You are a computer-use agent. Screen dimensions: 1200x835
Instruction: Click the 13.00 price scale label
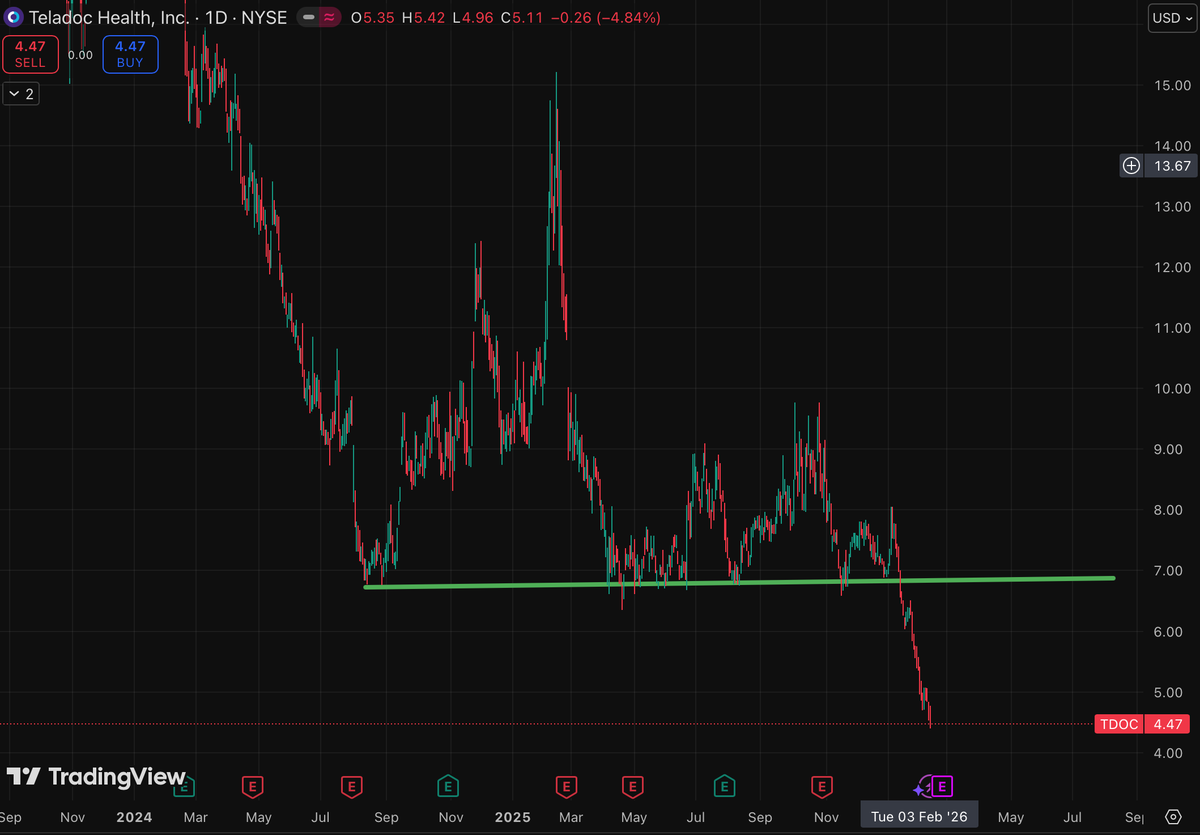tap(1170, 206)
